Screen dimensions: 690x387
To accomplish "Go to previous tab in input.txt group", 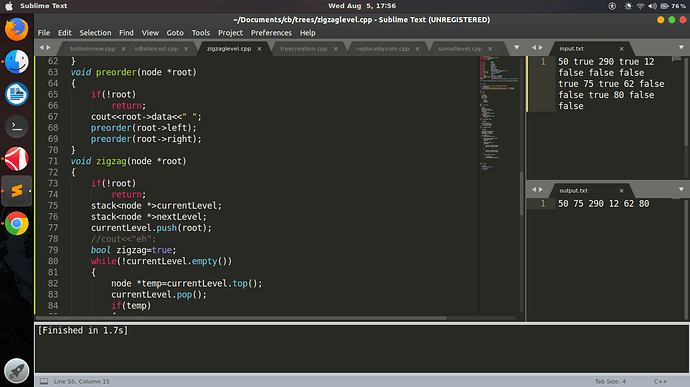I will (534, 48).
